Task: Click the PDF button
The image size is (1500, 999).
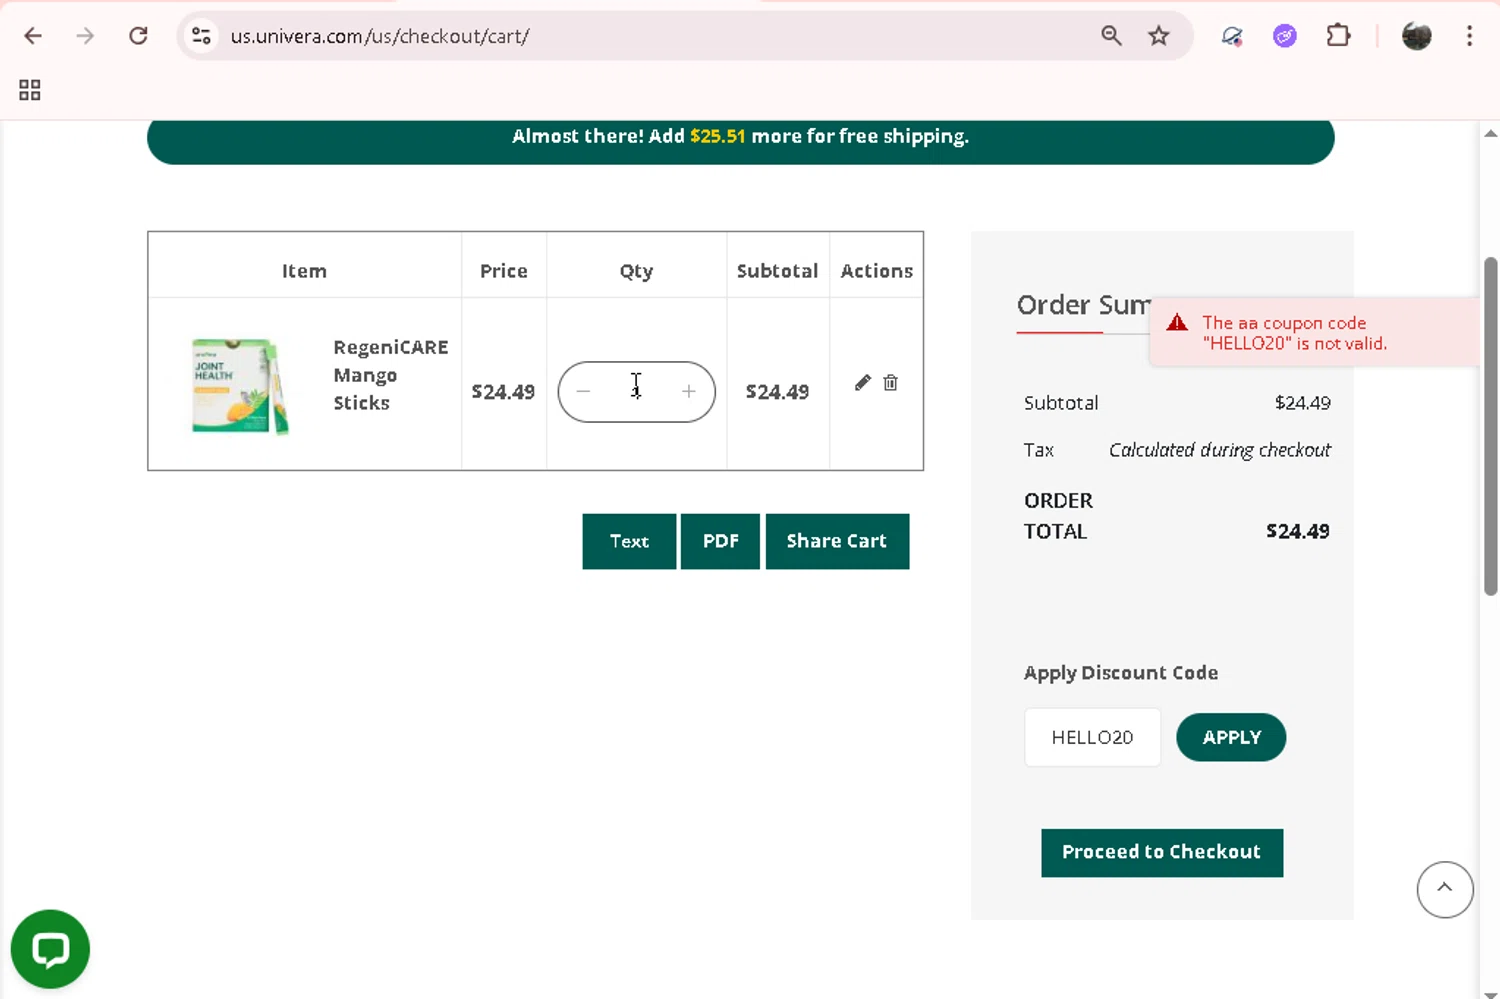Action: pyautogui.click(x=720, y=541)
